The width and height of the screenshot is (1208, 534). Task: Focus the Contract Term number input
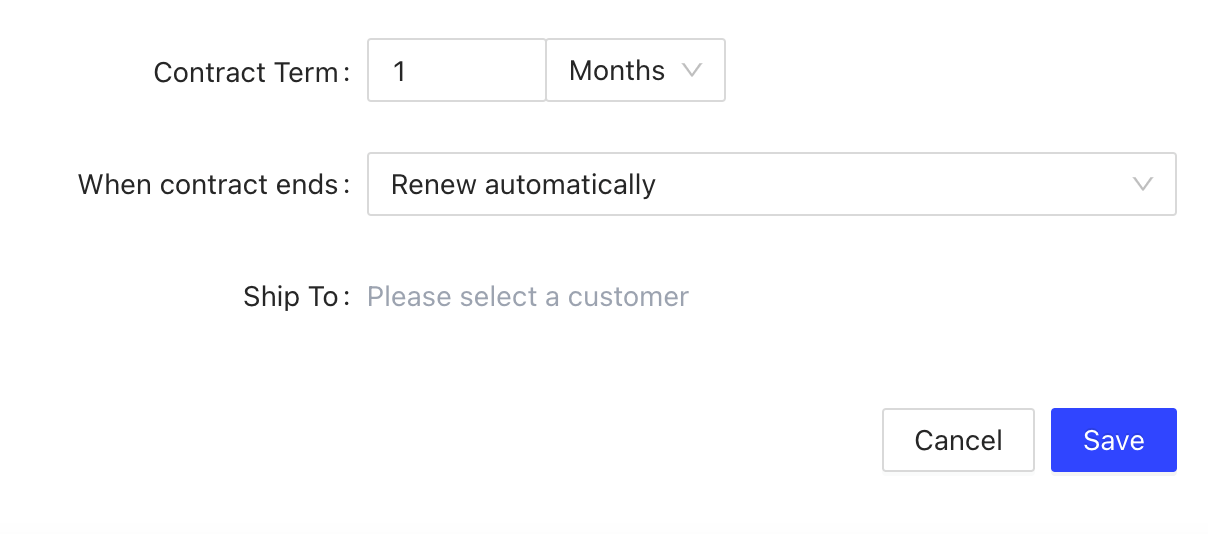pos(456,71)
